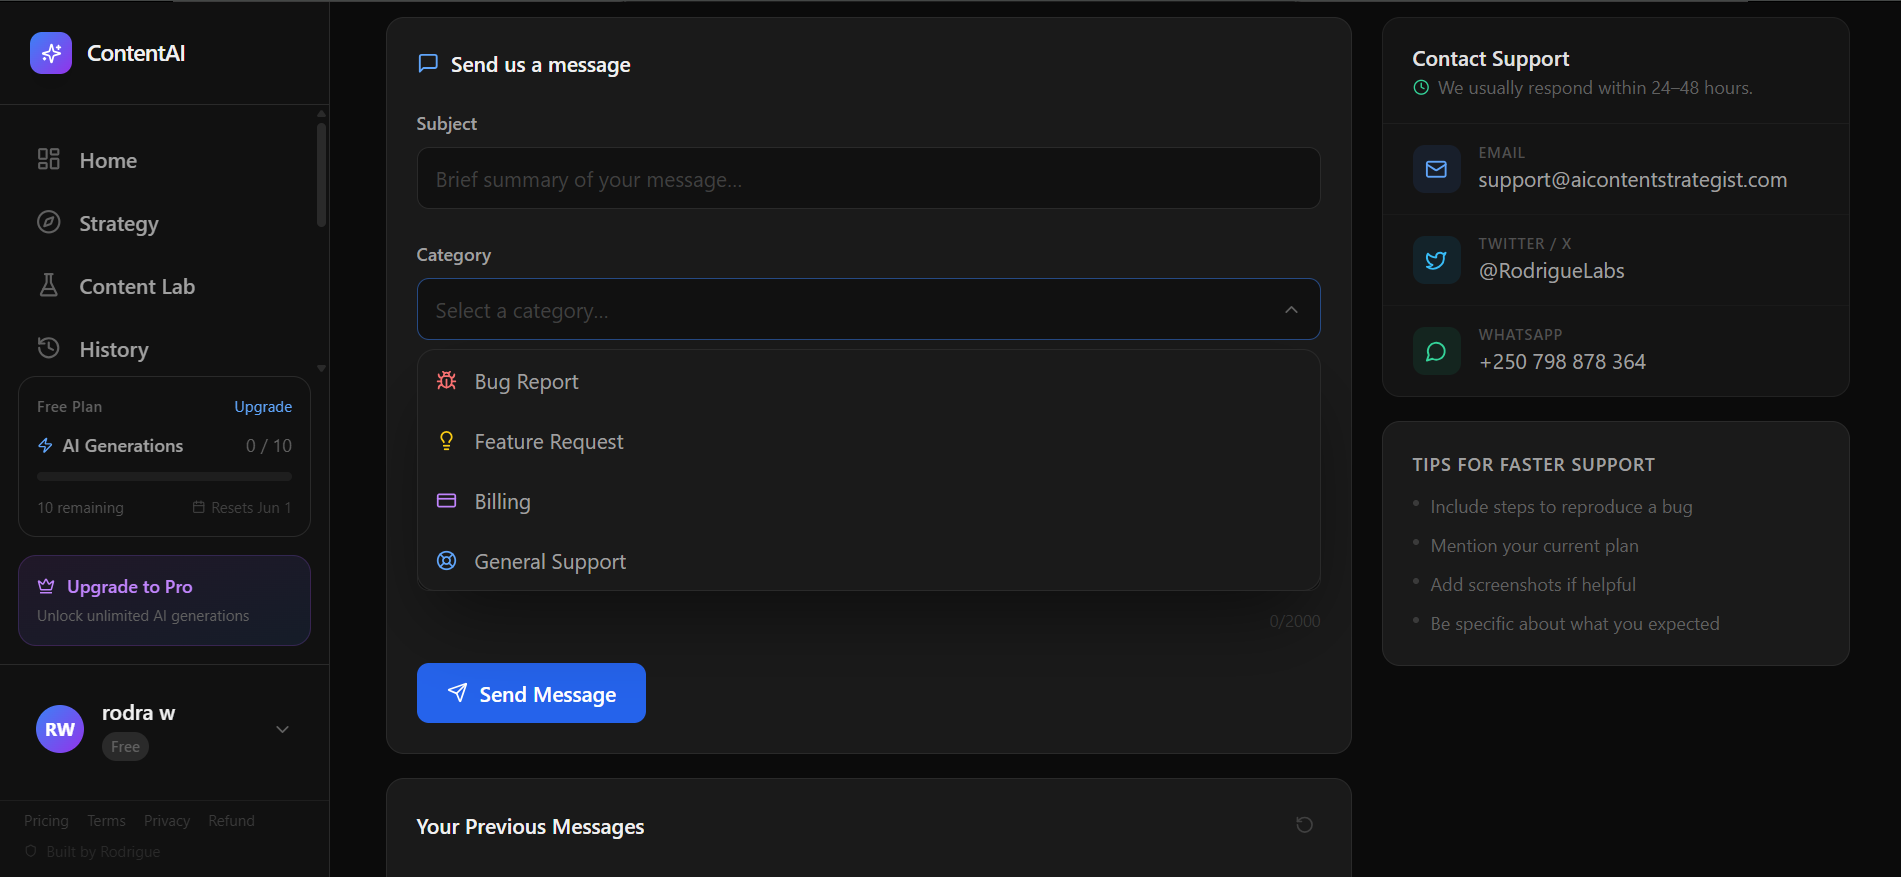Click the calendar icon beside Resets Jun 1
Image resolution: width=1901 pixels, height=877 pixels.
(199, 507)
